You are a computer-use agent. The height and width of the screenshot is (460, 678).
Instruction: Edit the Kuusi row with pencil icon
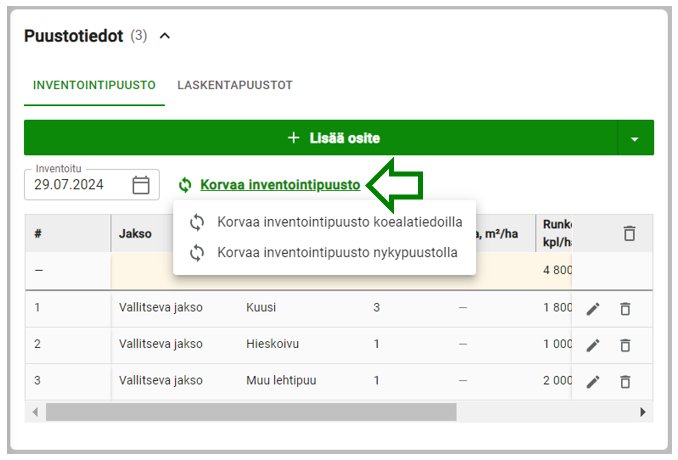pyautogui.click(x=593, y=309)
